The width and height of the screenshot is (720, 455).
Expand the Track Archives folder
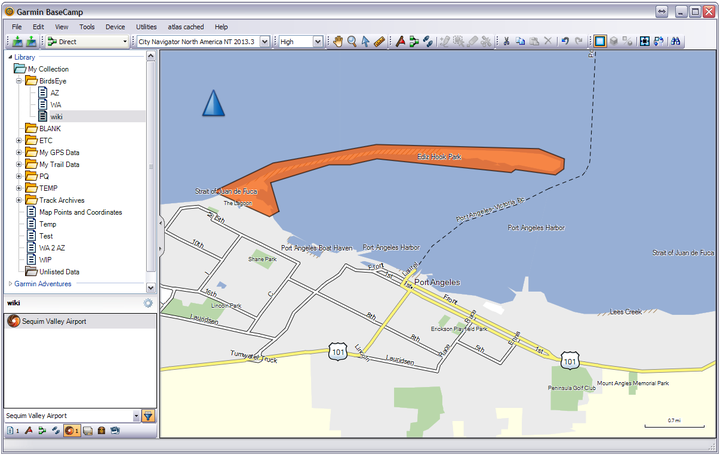(x=19, y=200)
